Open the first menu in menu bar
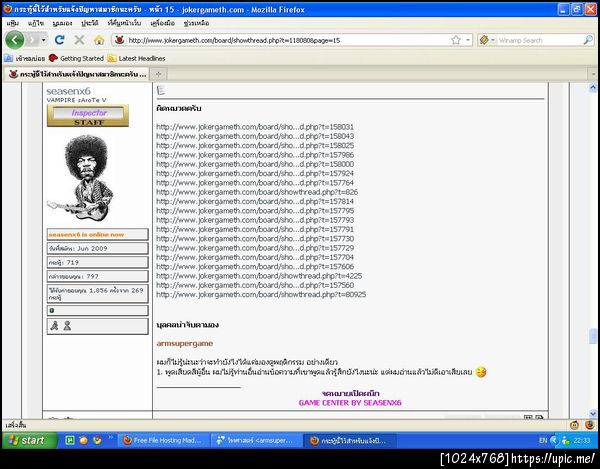Screen dimensions: 600x469 coord(13,23)
